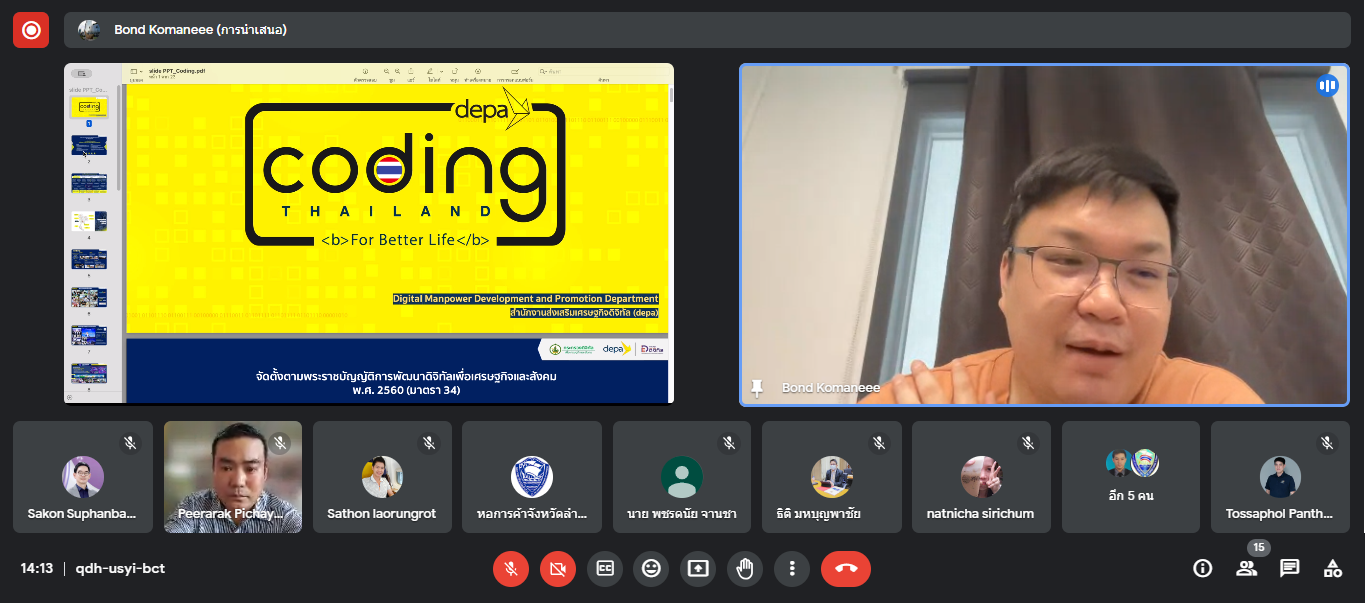Open the activities panel icon
The image size is (1365, 603).
click(1333, 569)
